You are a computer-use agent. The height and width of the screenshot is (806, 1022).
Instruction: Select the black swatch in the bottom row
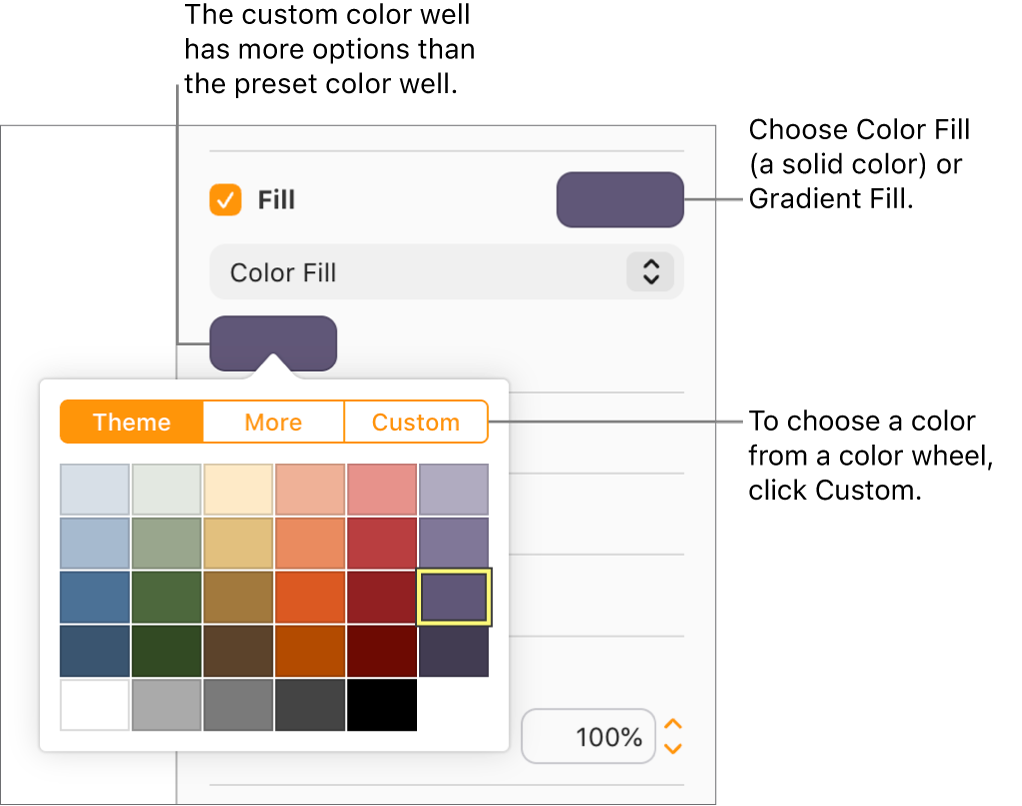(382, 705)
